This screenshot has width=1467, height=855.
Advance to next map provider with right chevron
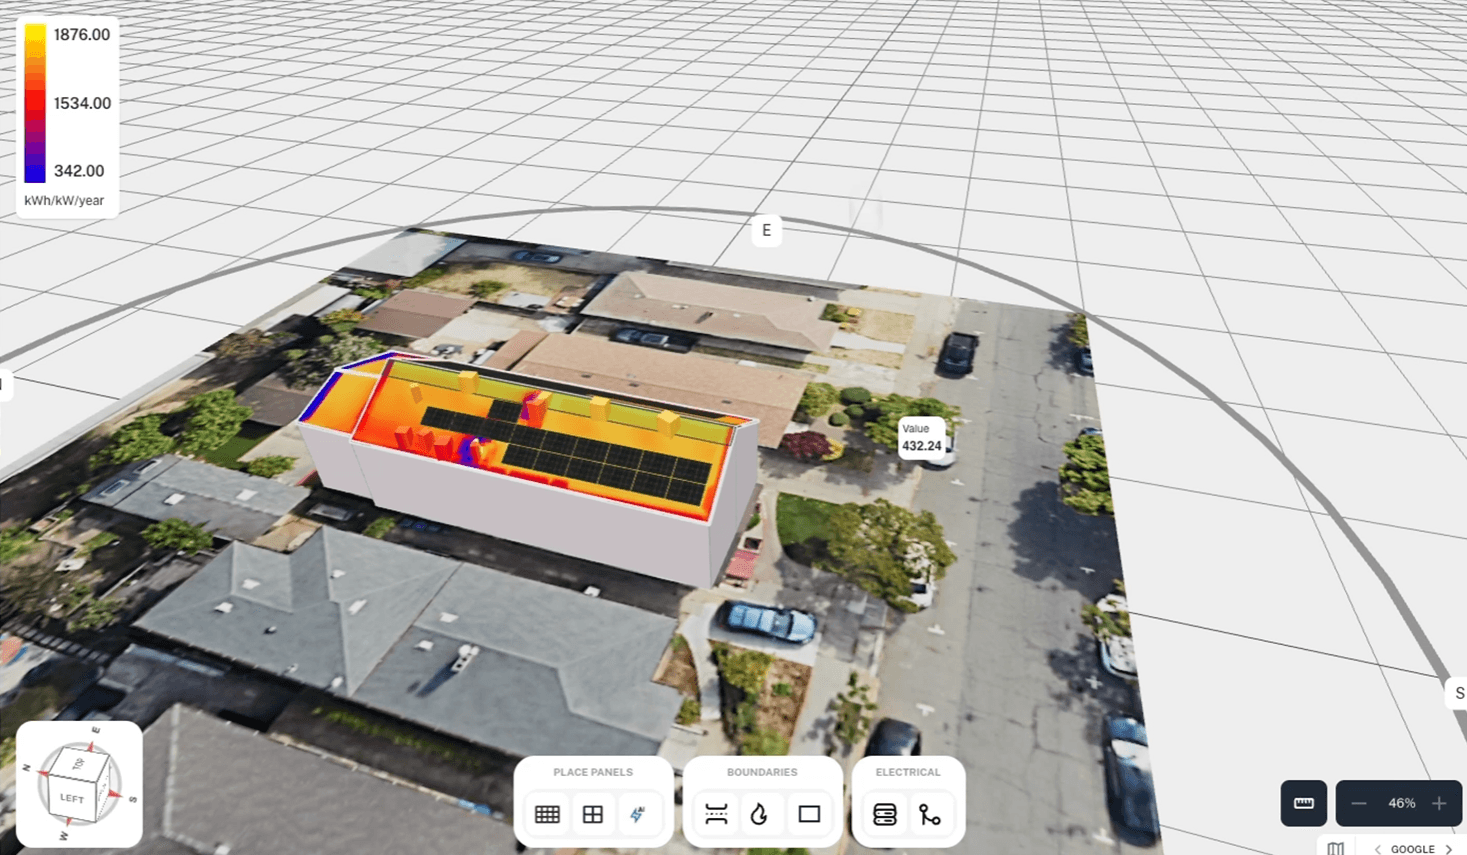point(1450,849)
